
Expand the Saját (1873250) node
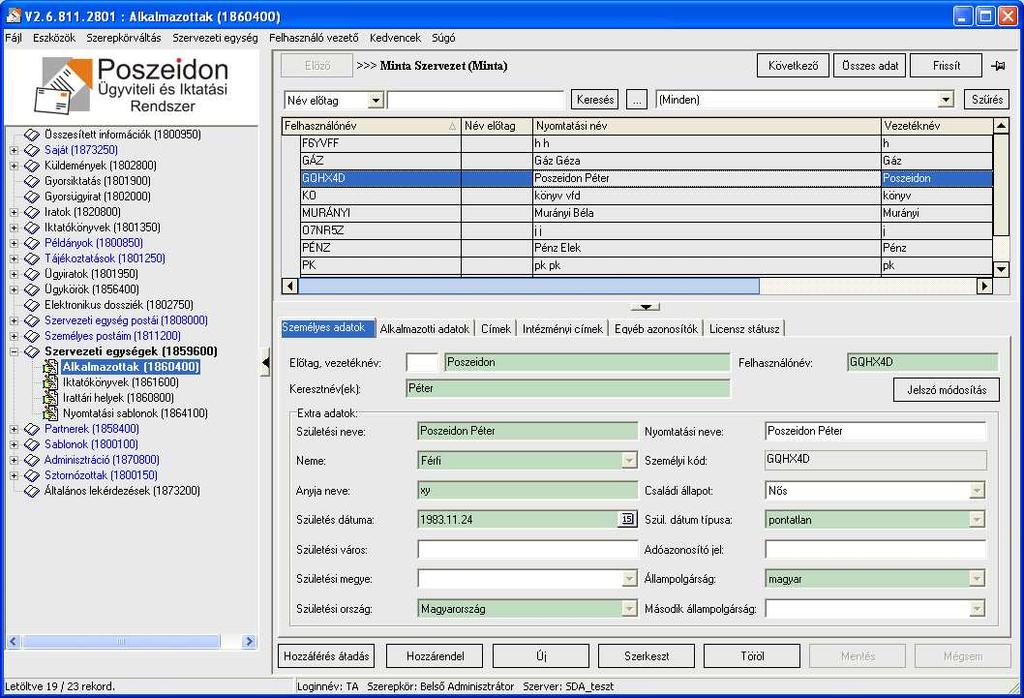(14, 150)
